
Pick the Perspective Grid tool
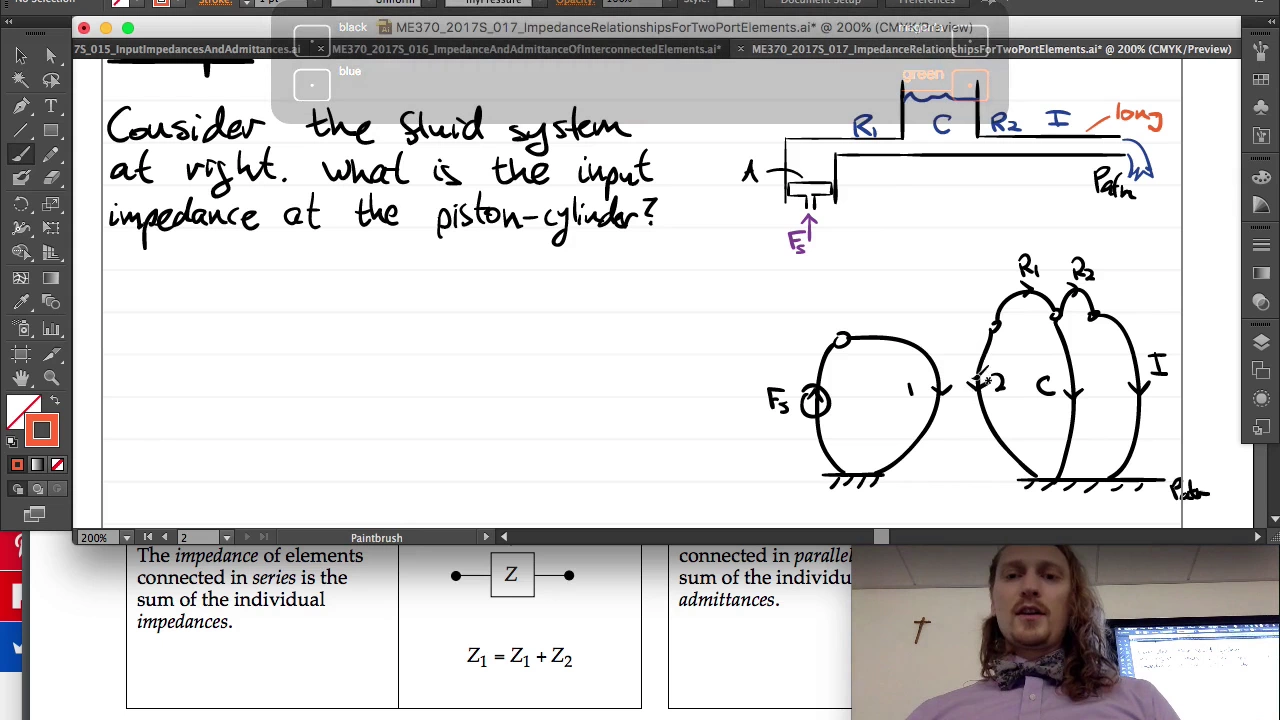click(51, 253)
